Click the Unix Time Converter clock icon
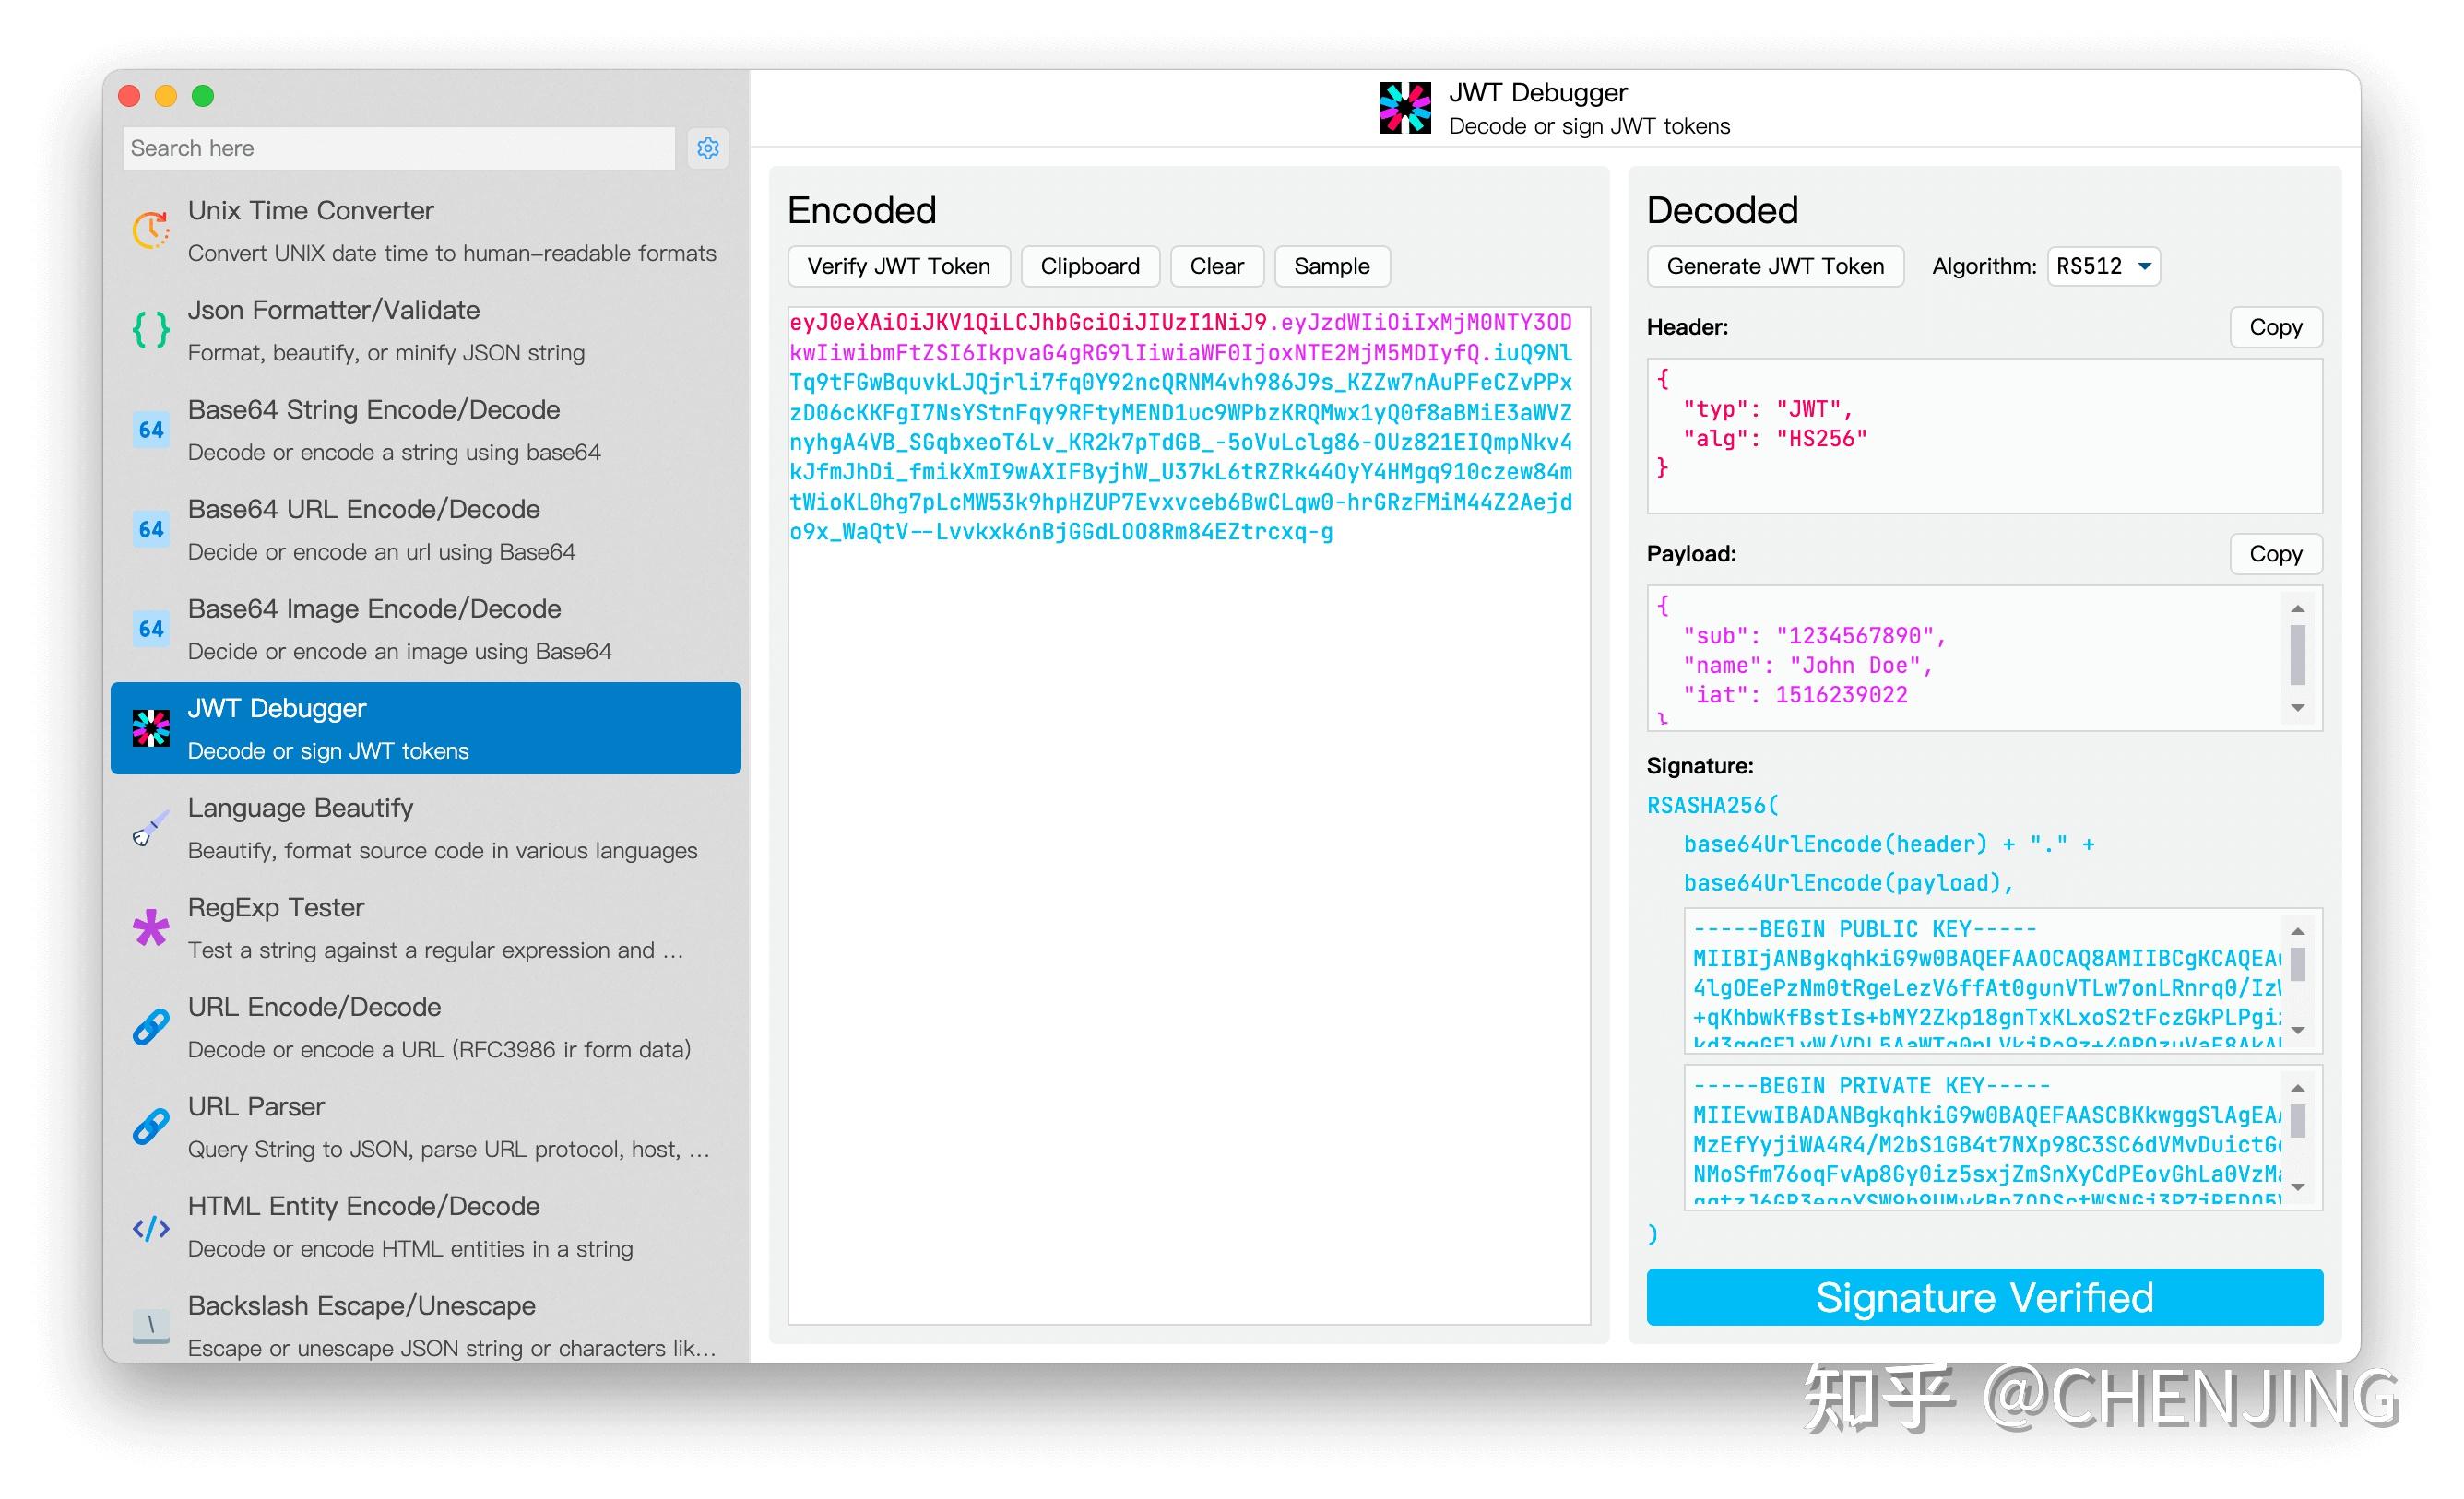Screen dimensions: 2464x1499 click(151, 230)
